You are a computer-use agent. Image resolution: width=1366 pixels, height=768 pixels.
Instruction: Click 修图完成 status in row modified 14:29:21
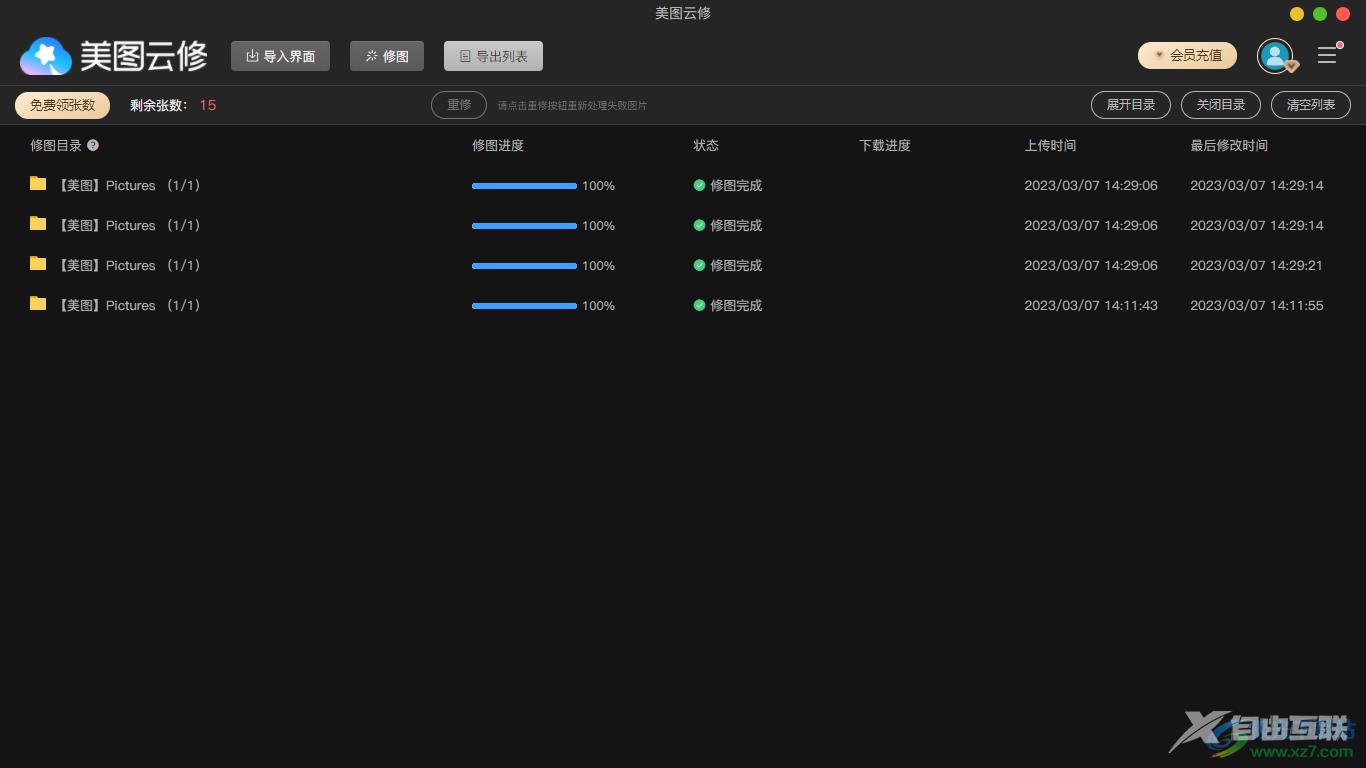pyautogui.click(x=736, y=265)
